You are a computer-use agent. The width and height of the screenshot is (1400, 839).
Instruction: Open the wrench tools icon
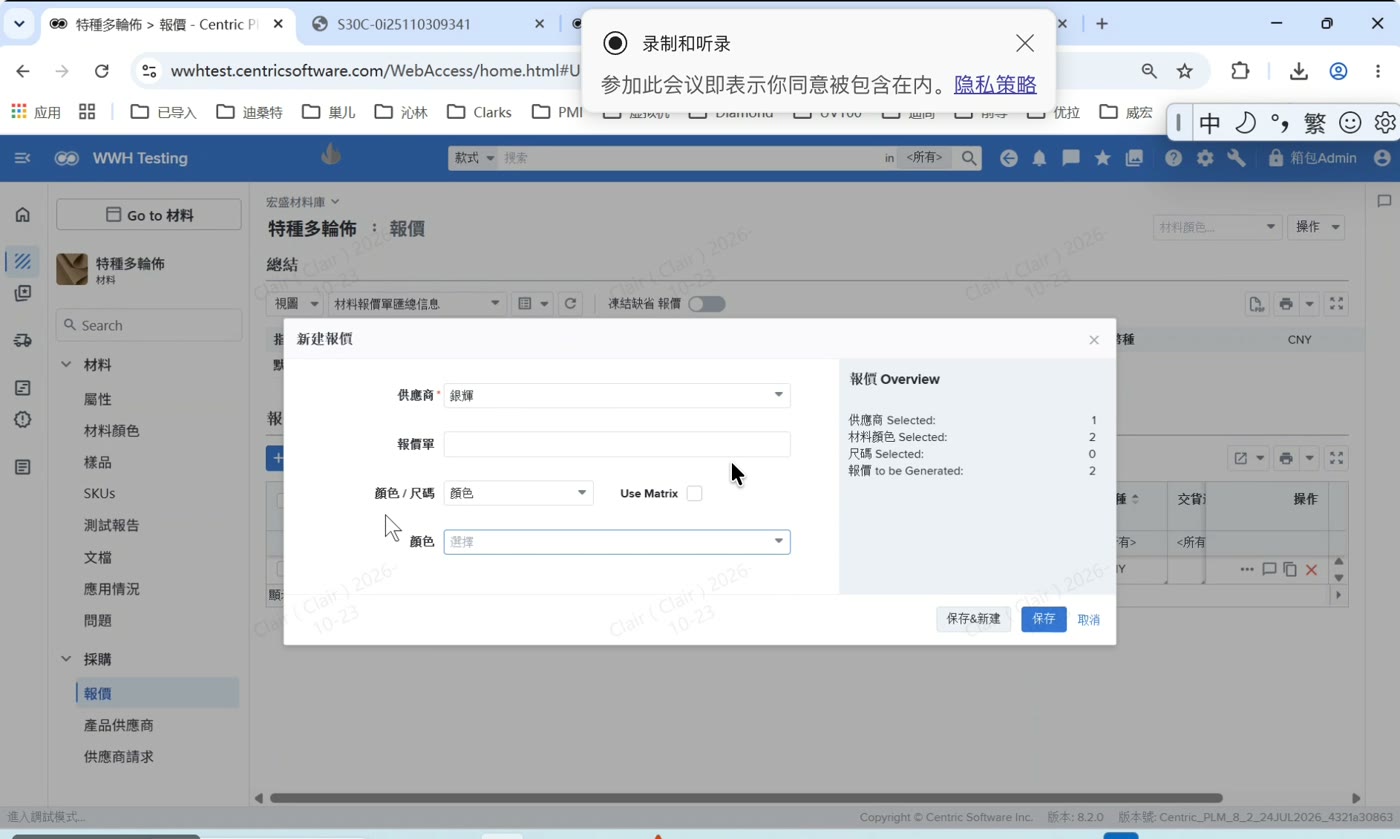pyautogui.click(x=1236, y=158)
